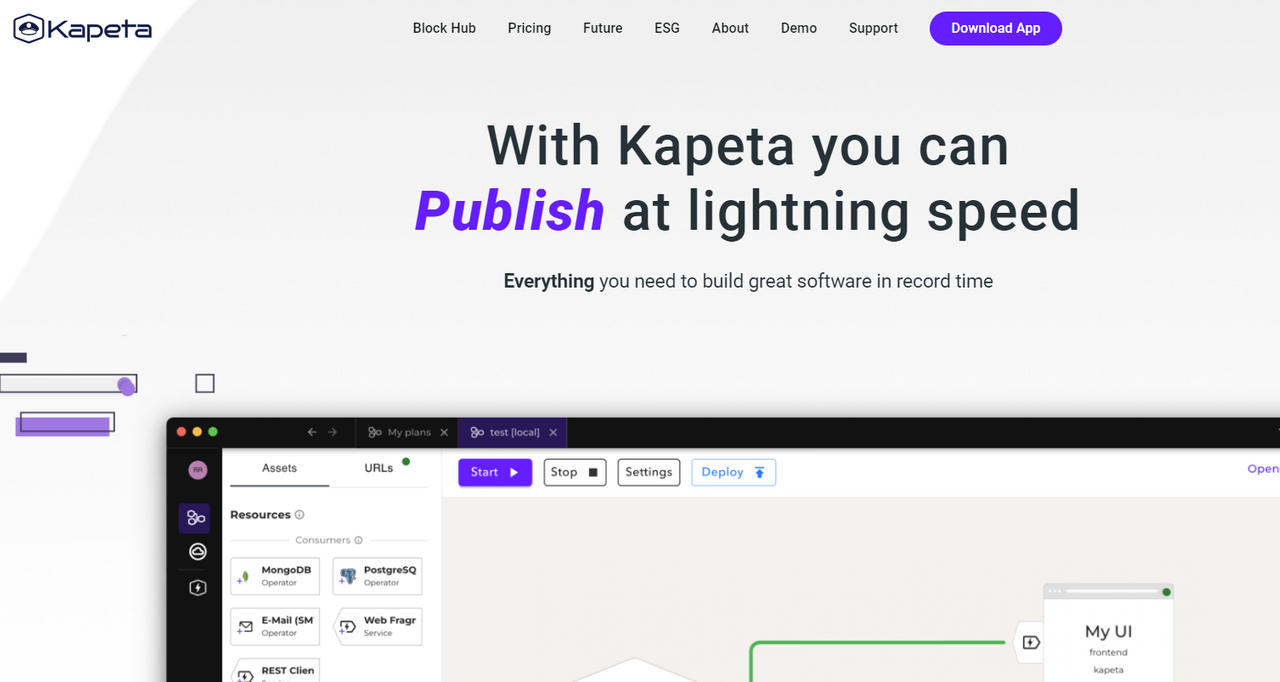Open the cloud deployments sidebar icon
Image resolution: width=1280 pixels, height=682 pixels.
[x=198, y=552]
